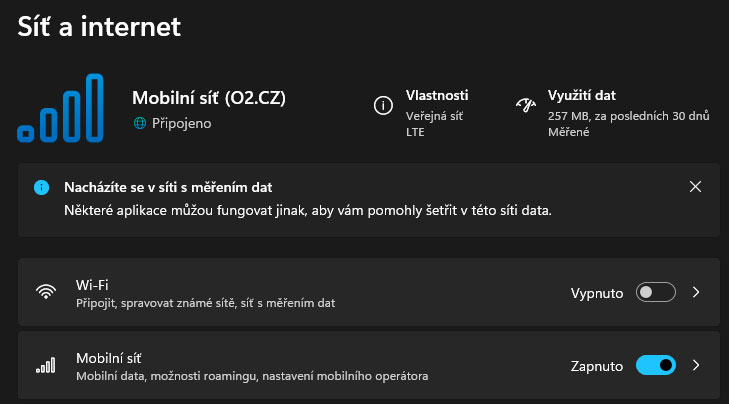Click the Připojeno status text

(x=181, y=123)
